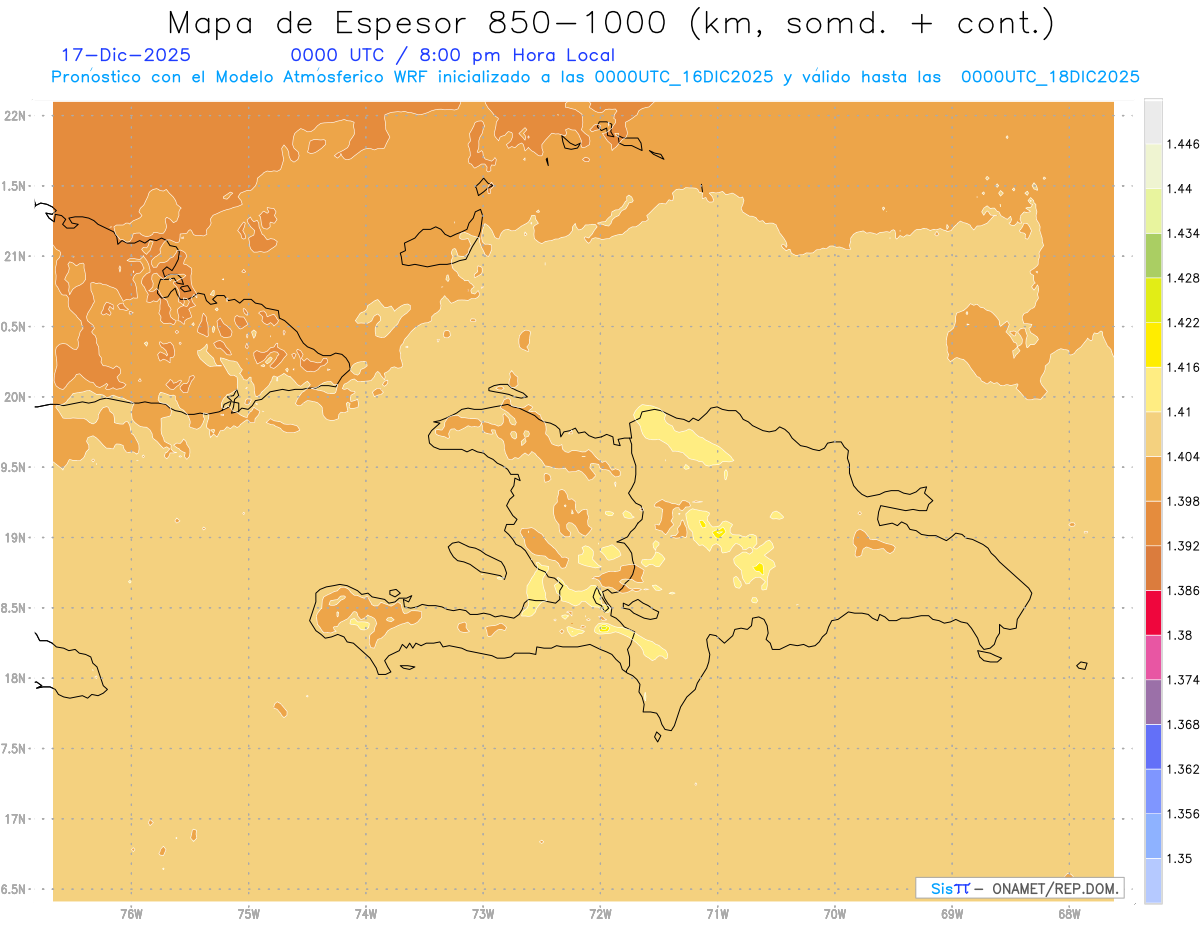Click the legend value "1.41"

pyautogui.click(x=1180, y=412)
